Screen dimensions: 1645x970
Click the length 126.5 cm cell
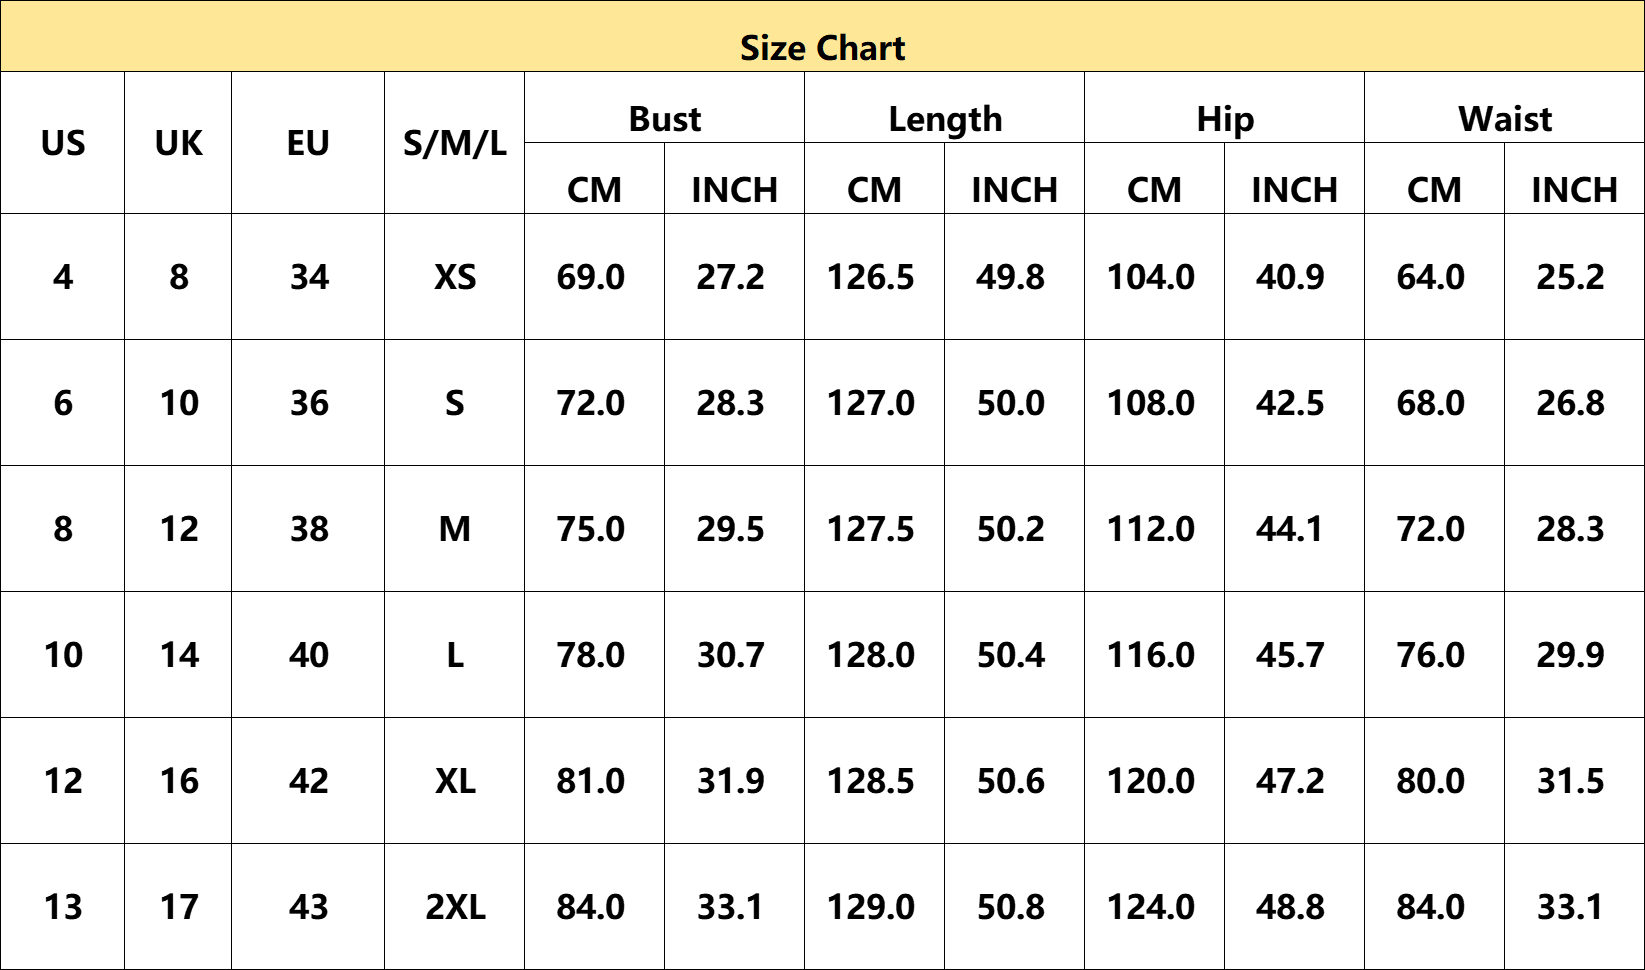pyautogui.click(x=874, y=277)
